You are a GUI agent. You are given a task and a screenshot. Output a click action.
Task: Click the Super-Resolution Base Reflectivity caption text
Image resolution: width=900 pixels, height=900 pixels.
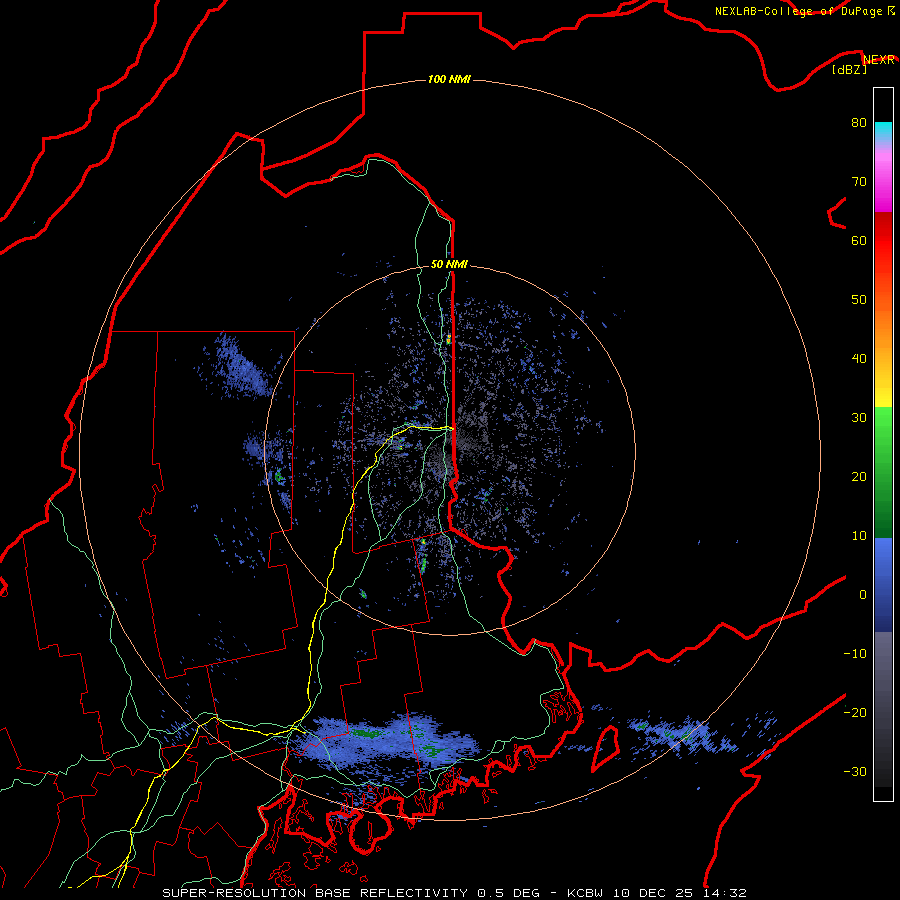point(454,893)
